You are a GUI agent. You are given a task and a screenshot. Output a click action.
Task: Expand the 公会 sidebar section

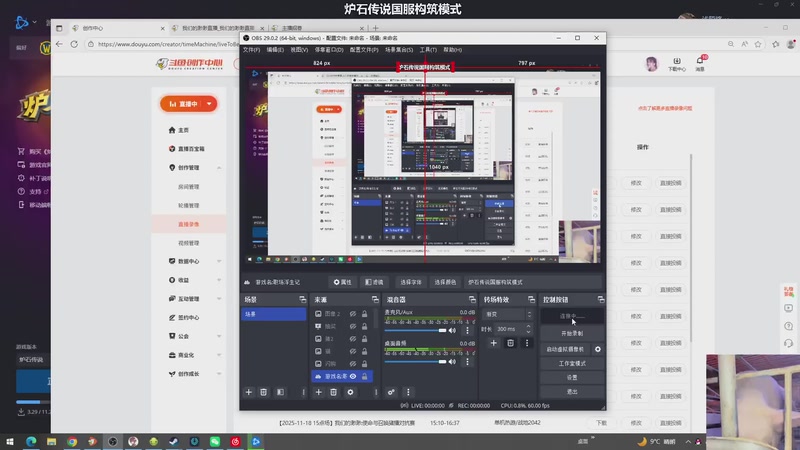pyautogui.click(x=219, y=336)
